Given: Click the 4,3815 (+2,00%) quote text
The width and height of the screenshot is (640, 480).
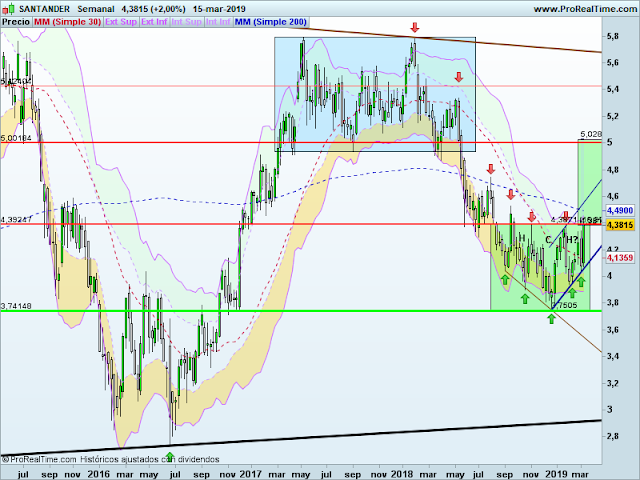Looking at the screenshot, I should (153, 9).
